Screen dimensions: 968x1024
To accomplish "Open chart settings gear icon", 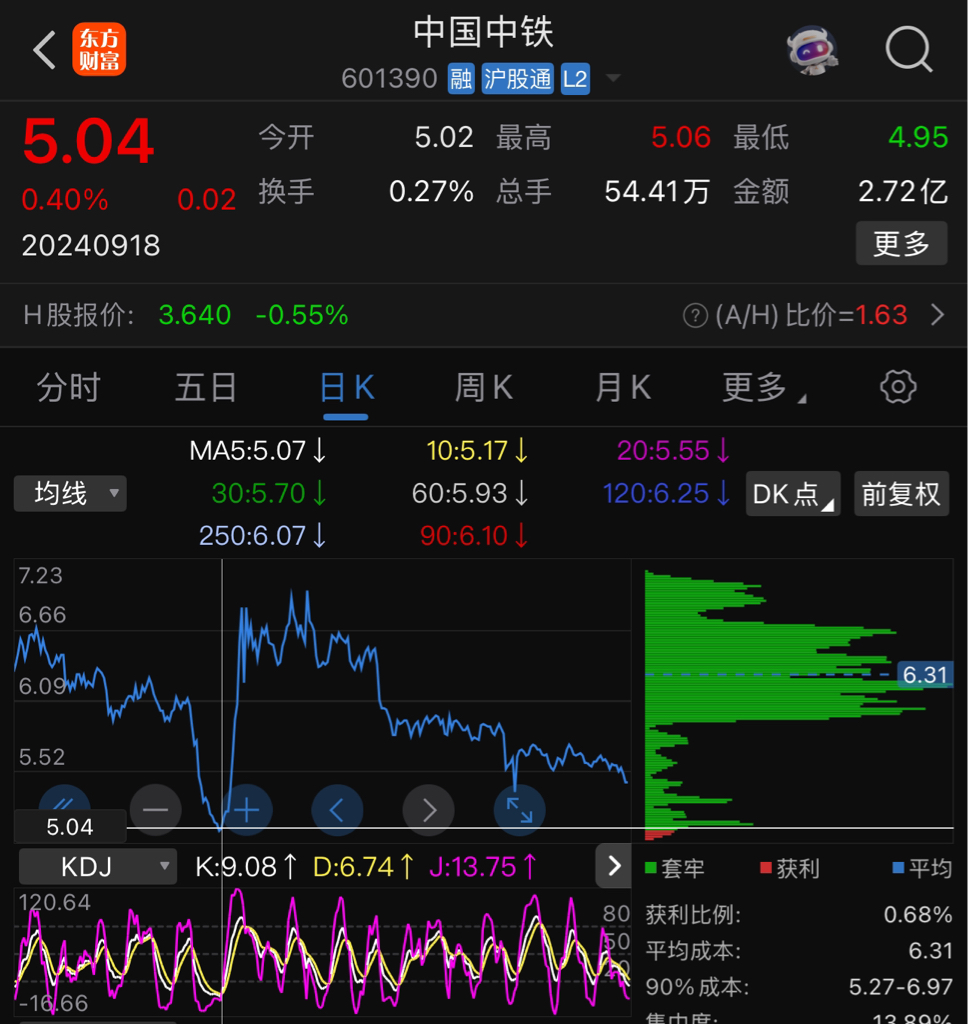I will pyautogui.click(x=898, y=387).
